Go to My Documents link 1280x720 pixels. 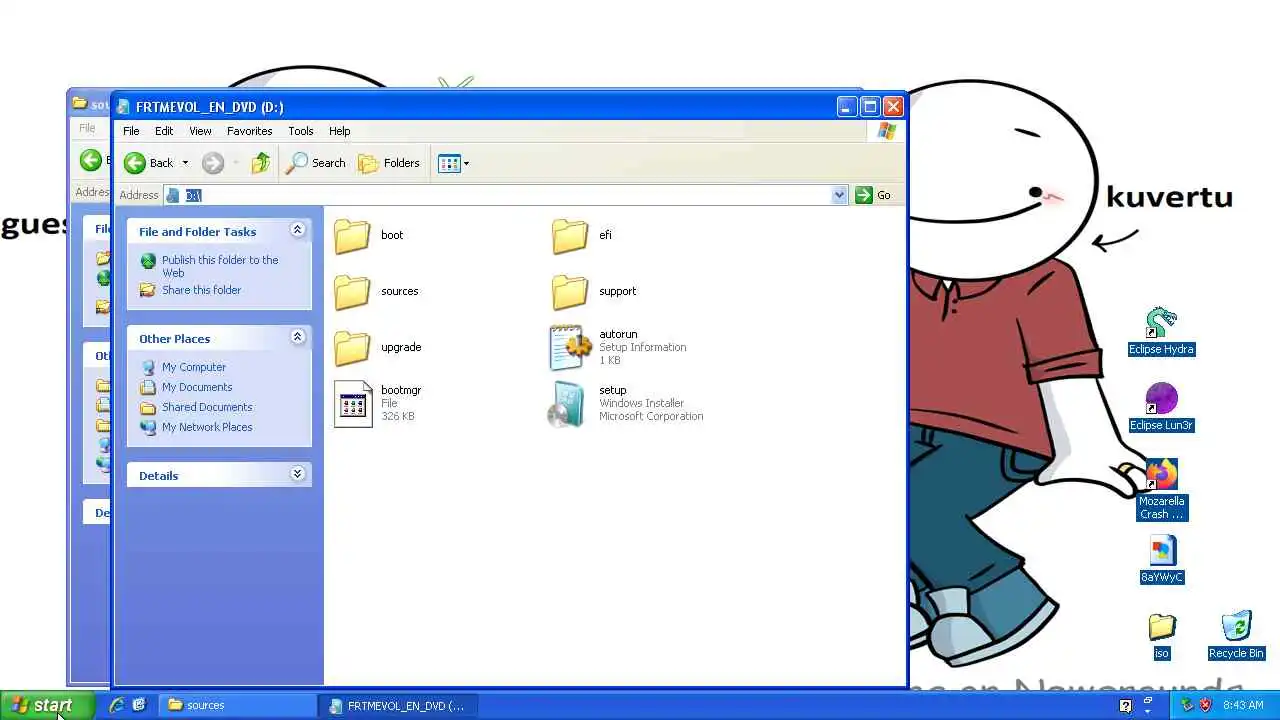pyautogui.click(x=197, y=387)
